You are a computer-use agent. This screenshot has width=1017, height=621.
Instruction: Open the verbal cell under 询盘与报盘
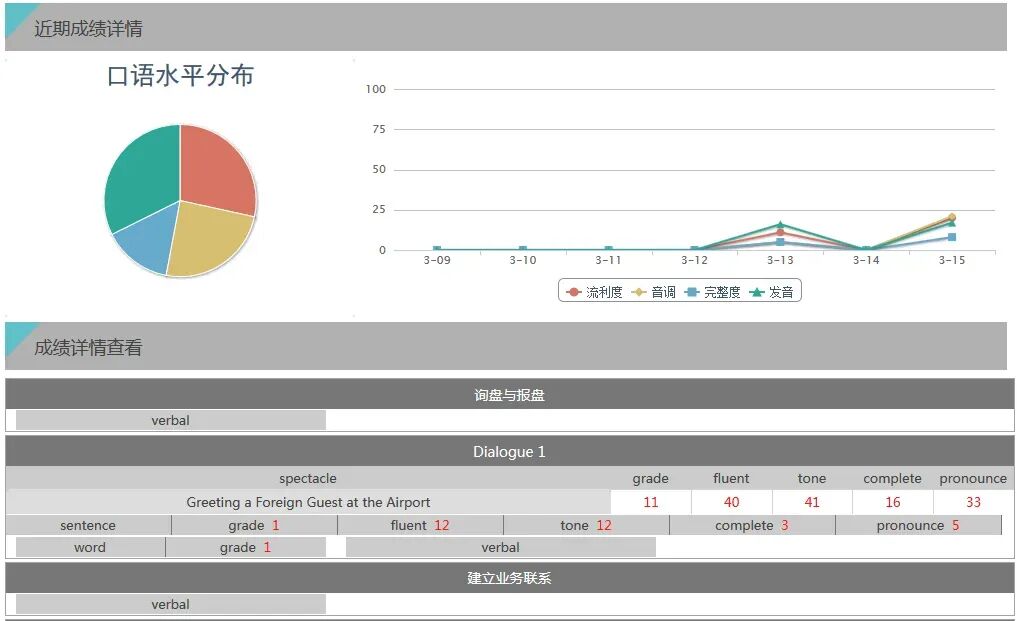[170, 421]
